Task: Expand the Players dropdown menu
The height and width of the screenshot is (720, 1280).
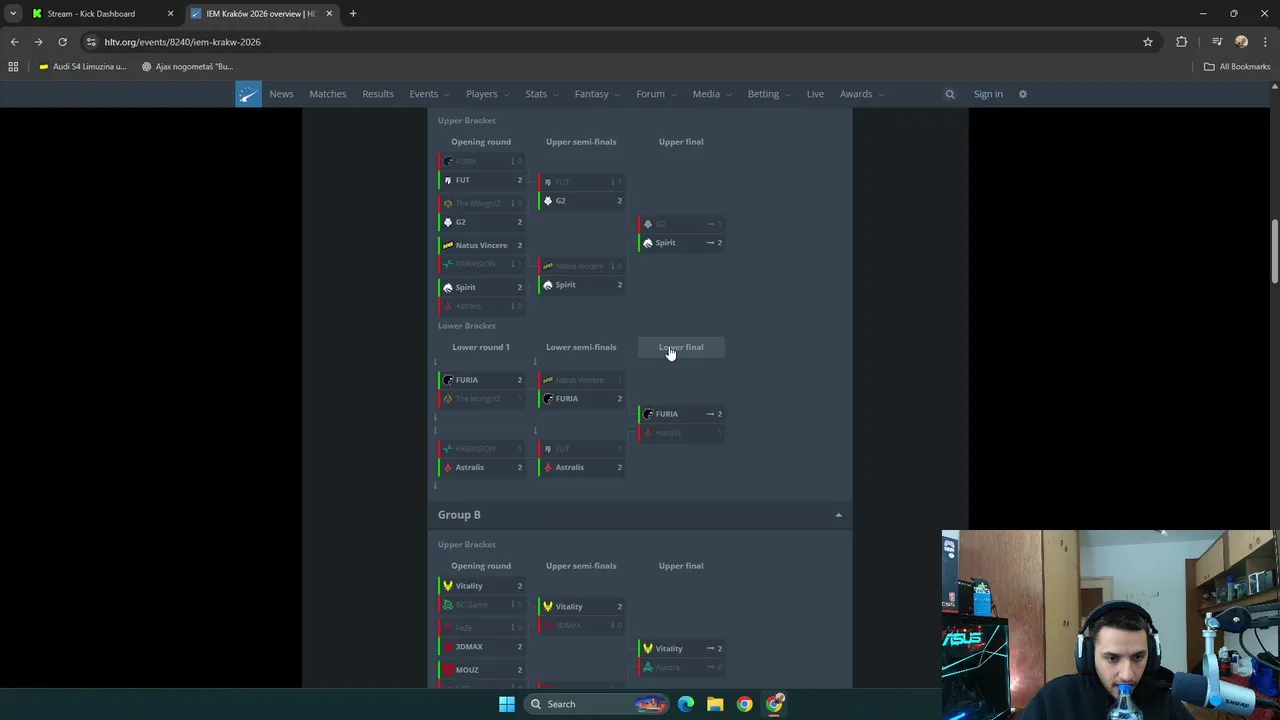Action: pos(487,94)
